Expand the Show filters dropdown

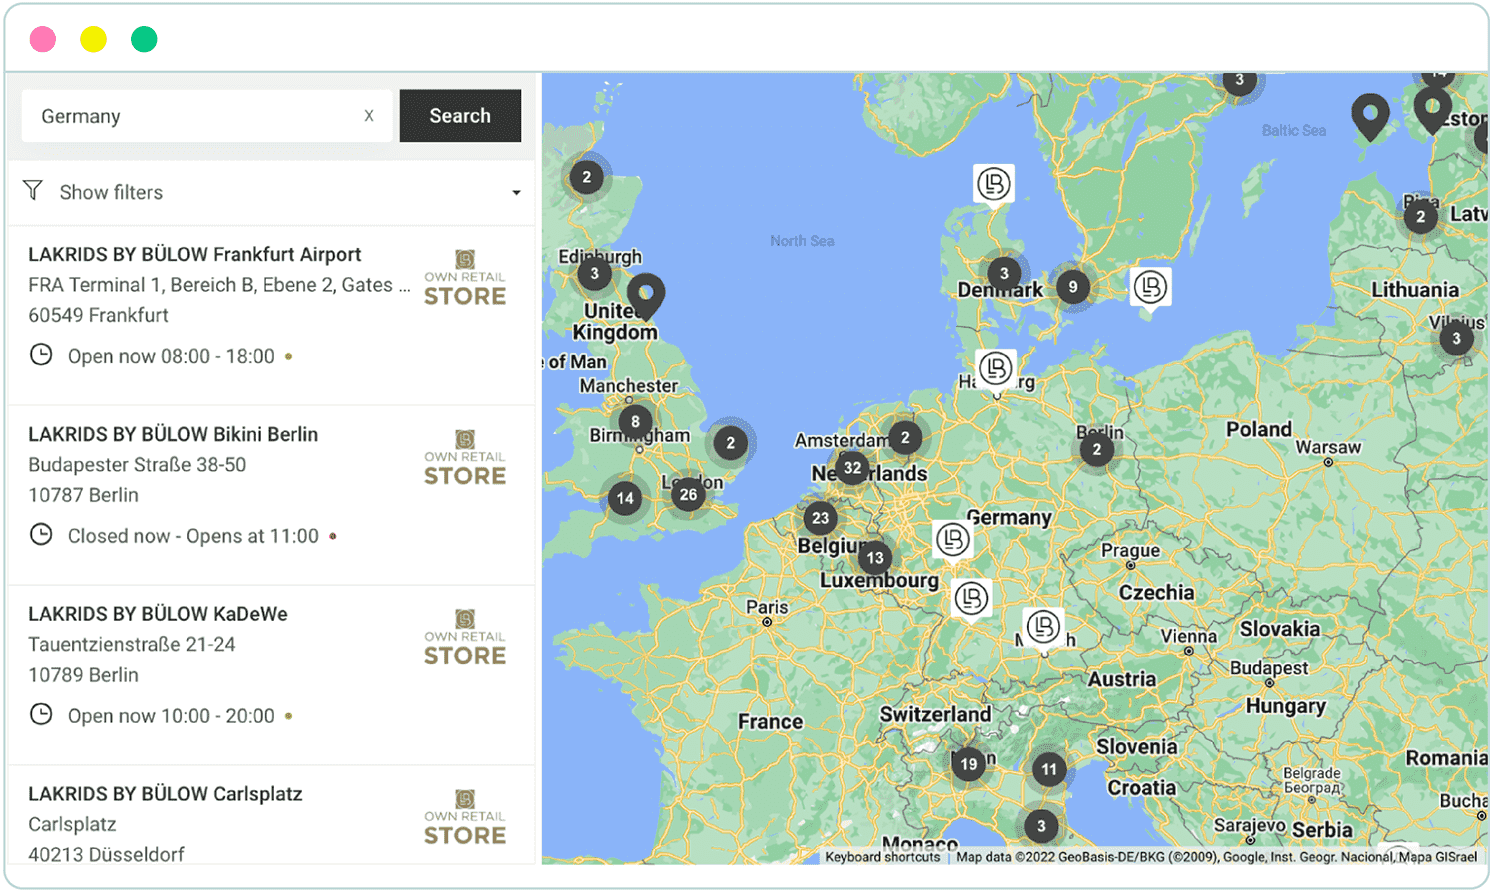click(112, 191)
